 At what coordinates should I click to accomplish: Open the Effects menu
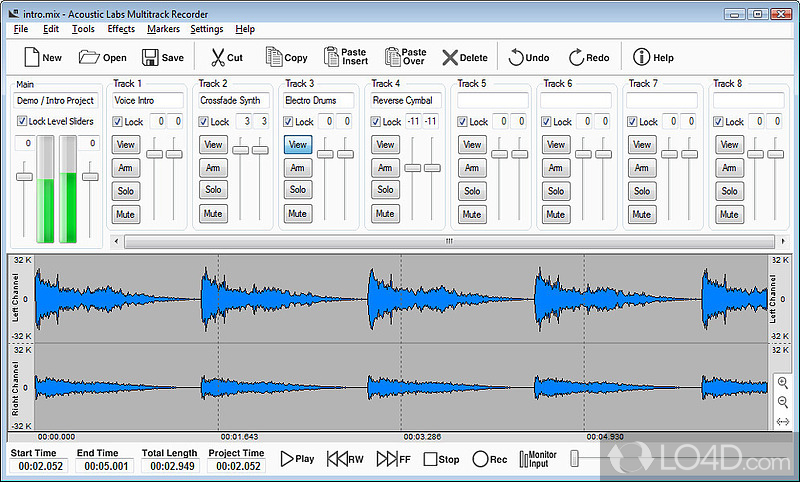121,29
